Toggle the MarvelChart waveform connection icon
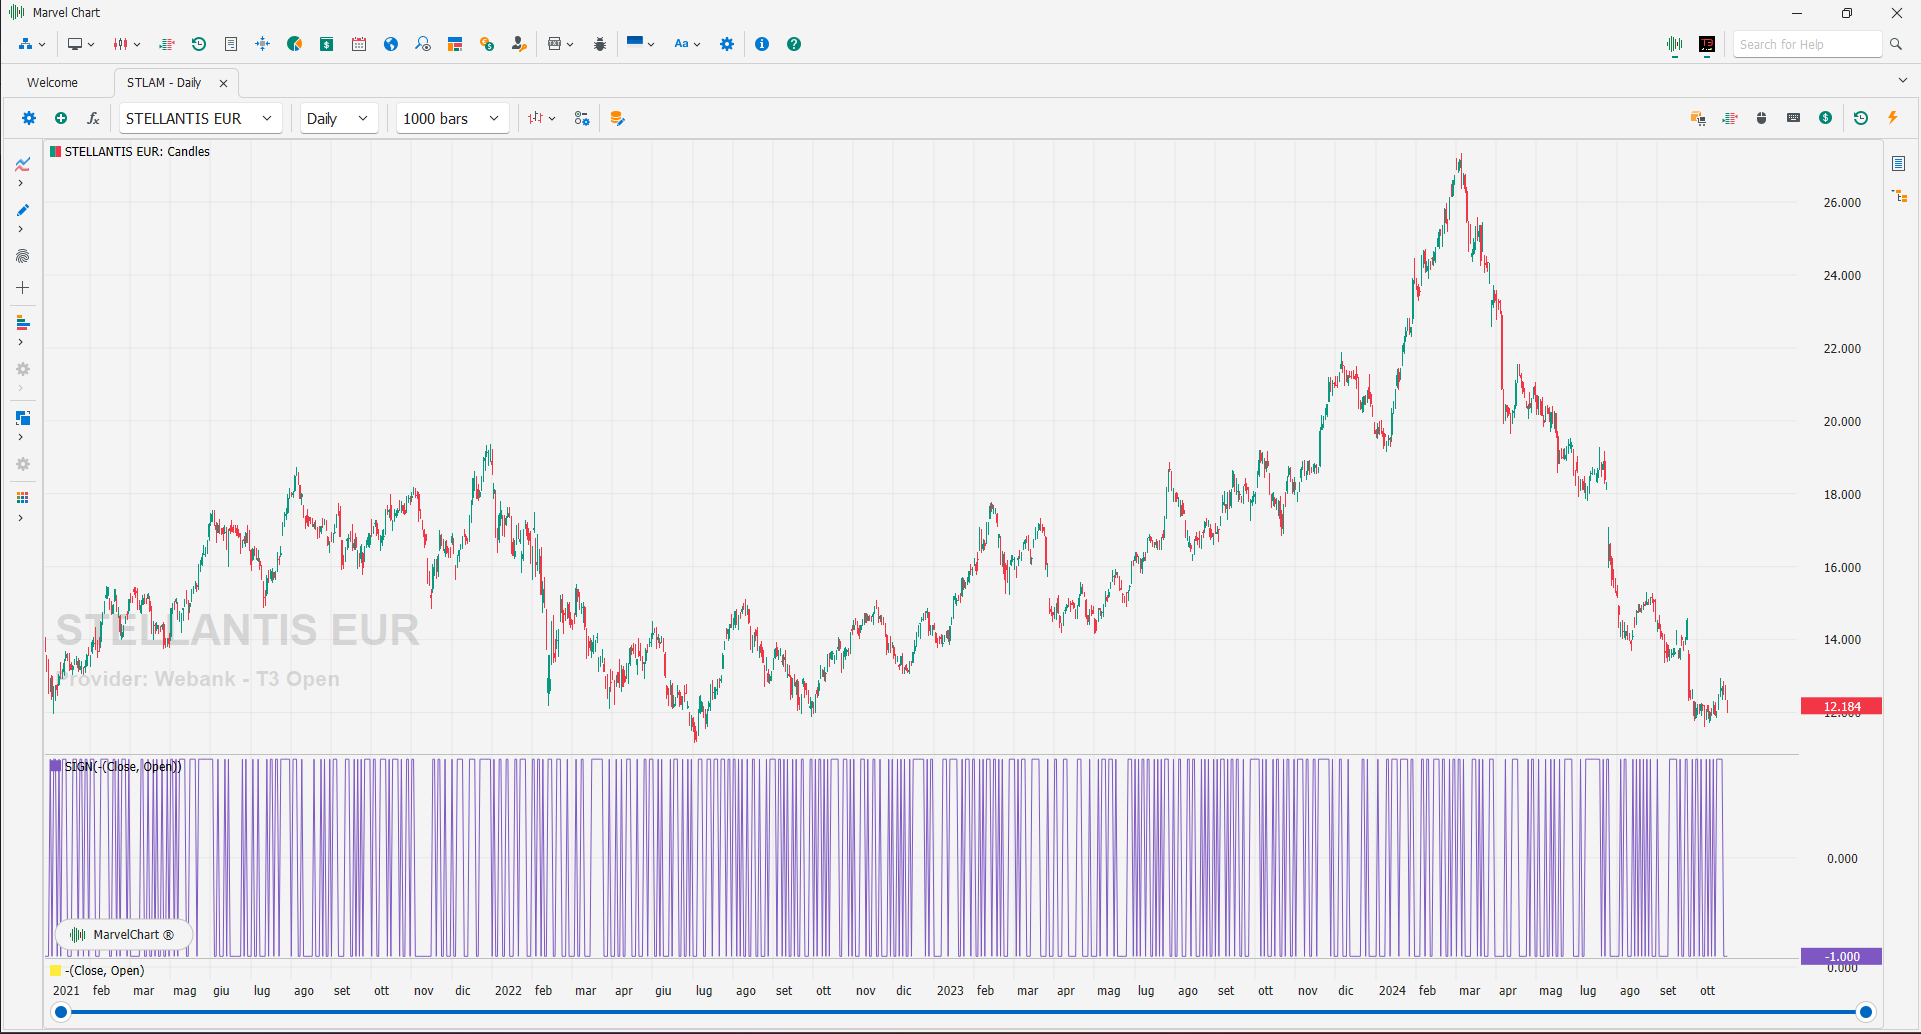The height and width of the screenshot is (1034, 1921). pos(1675,44)
